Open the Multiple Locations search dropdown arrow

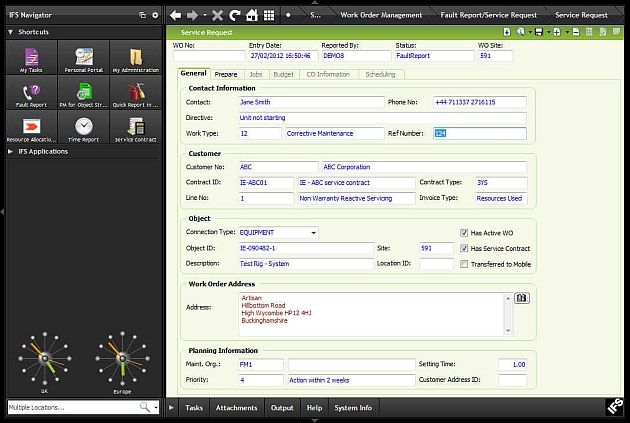coord(156,407)
